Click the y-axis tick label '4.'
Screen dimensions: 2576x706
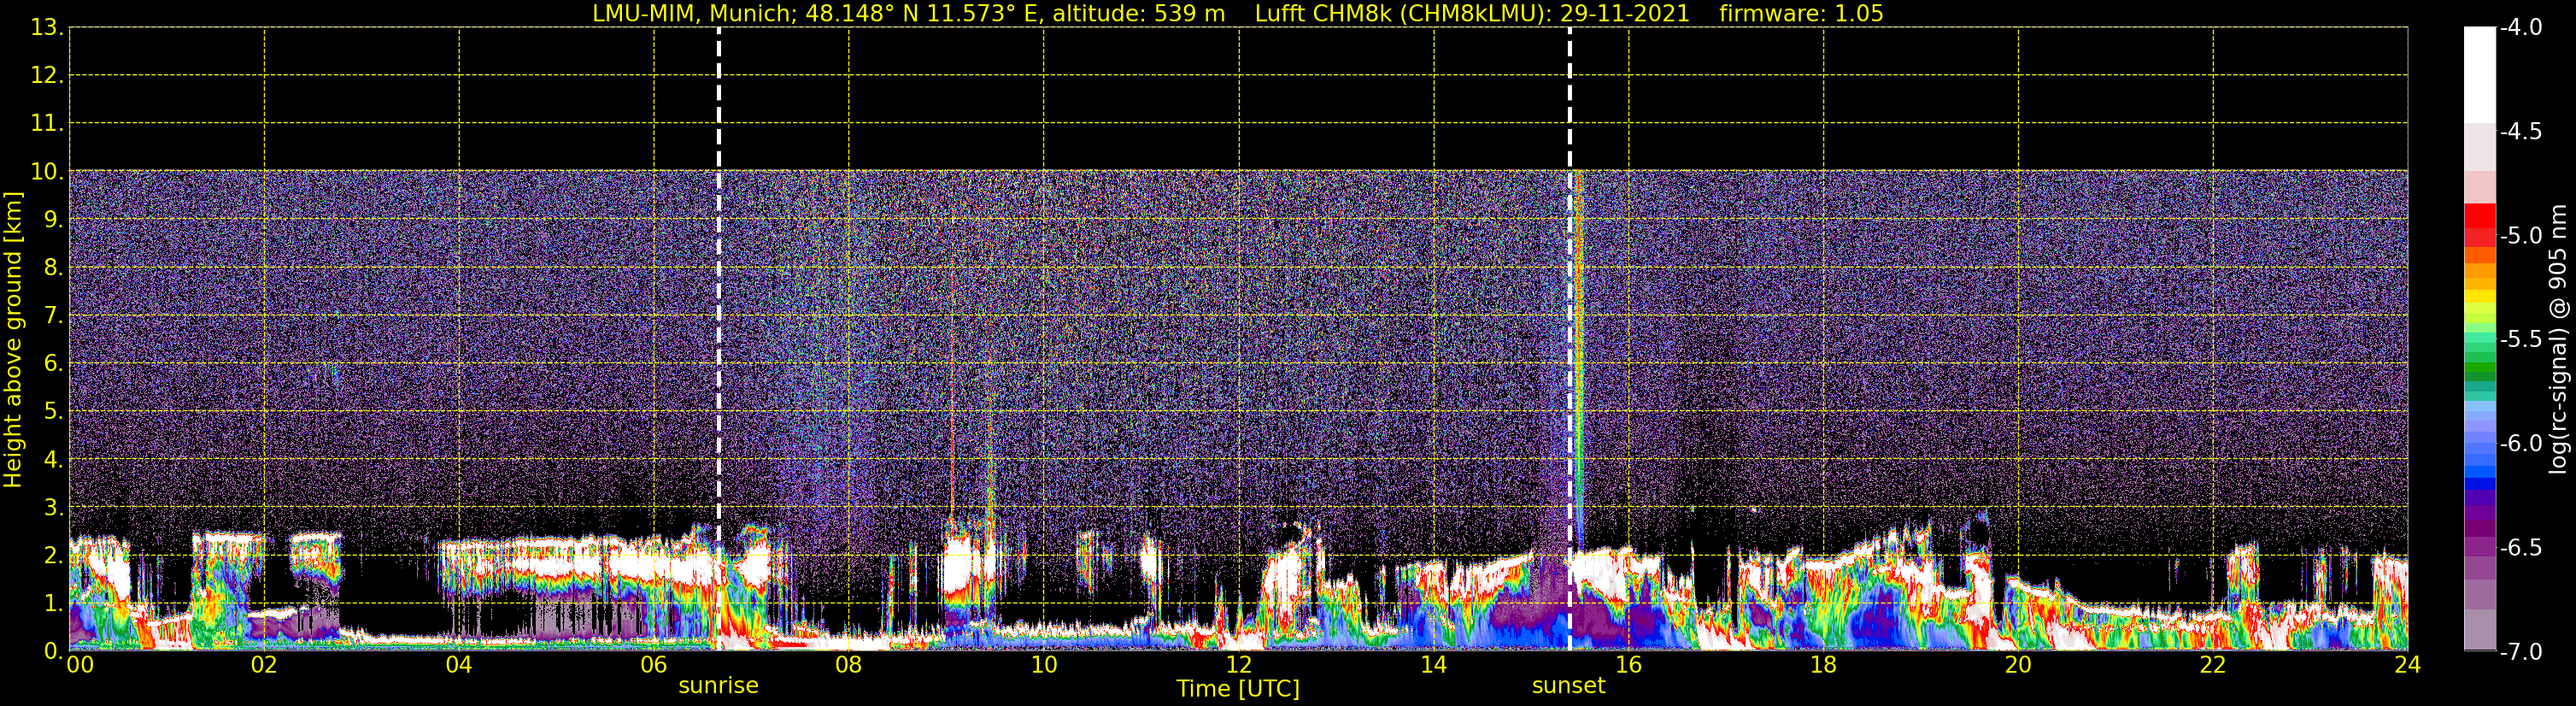pos(53,460)
